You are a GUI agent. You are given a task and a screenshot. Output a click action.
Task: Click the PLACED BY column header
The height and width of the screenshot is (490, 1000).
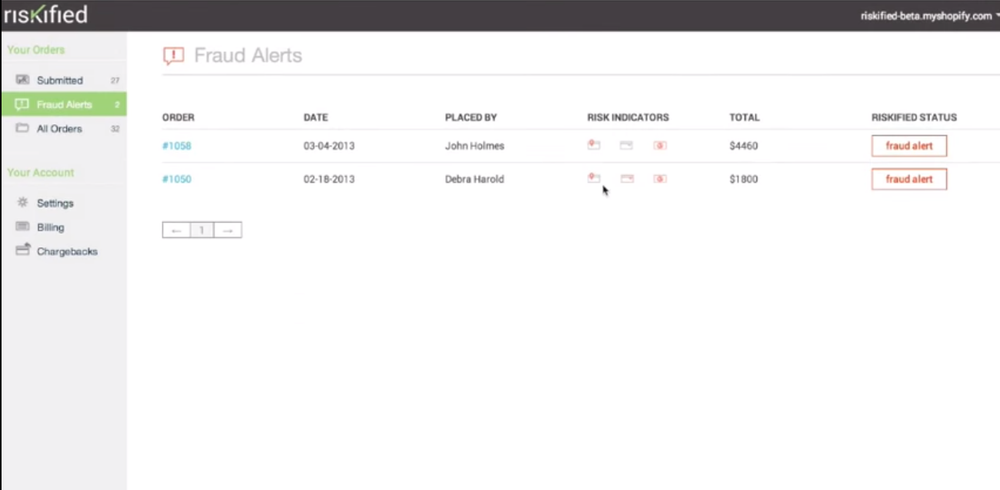click(471, 117)
